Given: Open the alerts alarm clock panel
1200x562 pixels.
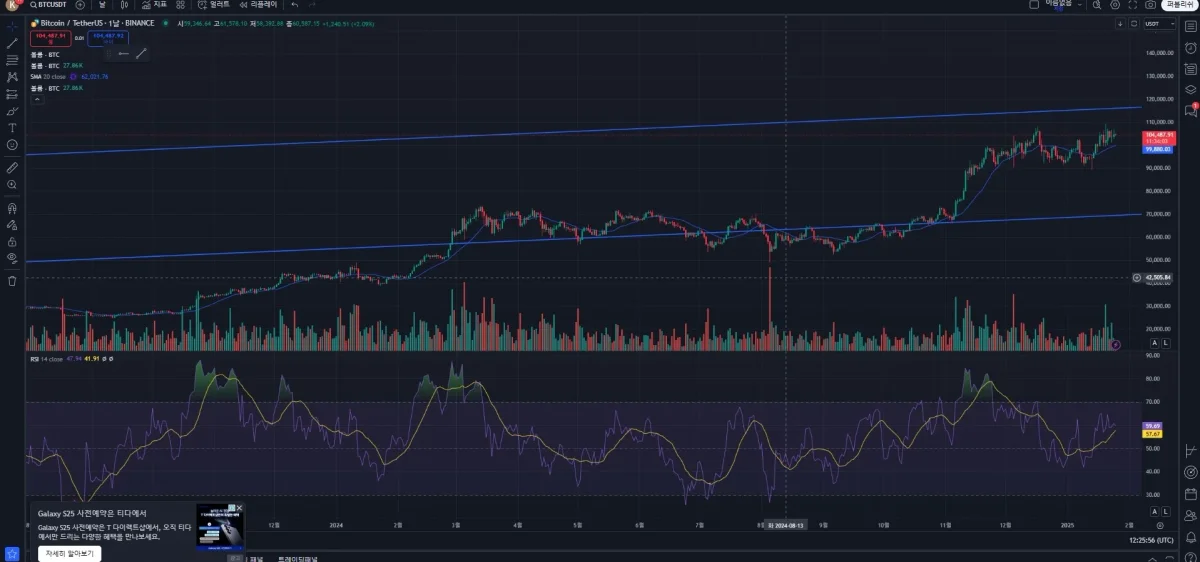Looking at the screenshot, I should point(1190,48).
